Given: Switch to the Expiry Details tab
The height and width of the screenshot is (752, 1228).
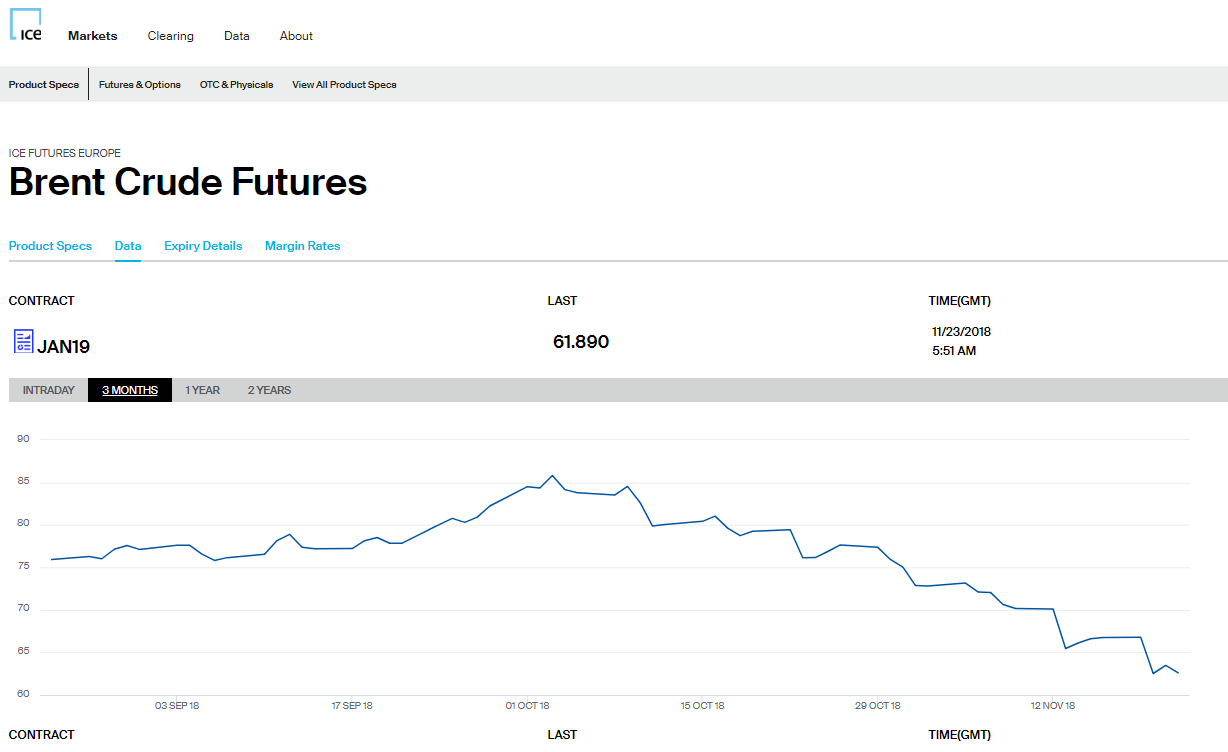Looking at the screenshot, I should click(x=203, y=246).
